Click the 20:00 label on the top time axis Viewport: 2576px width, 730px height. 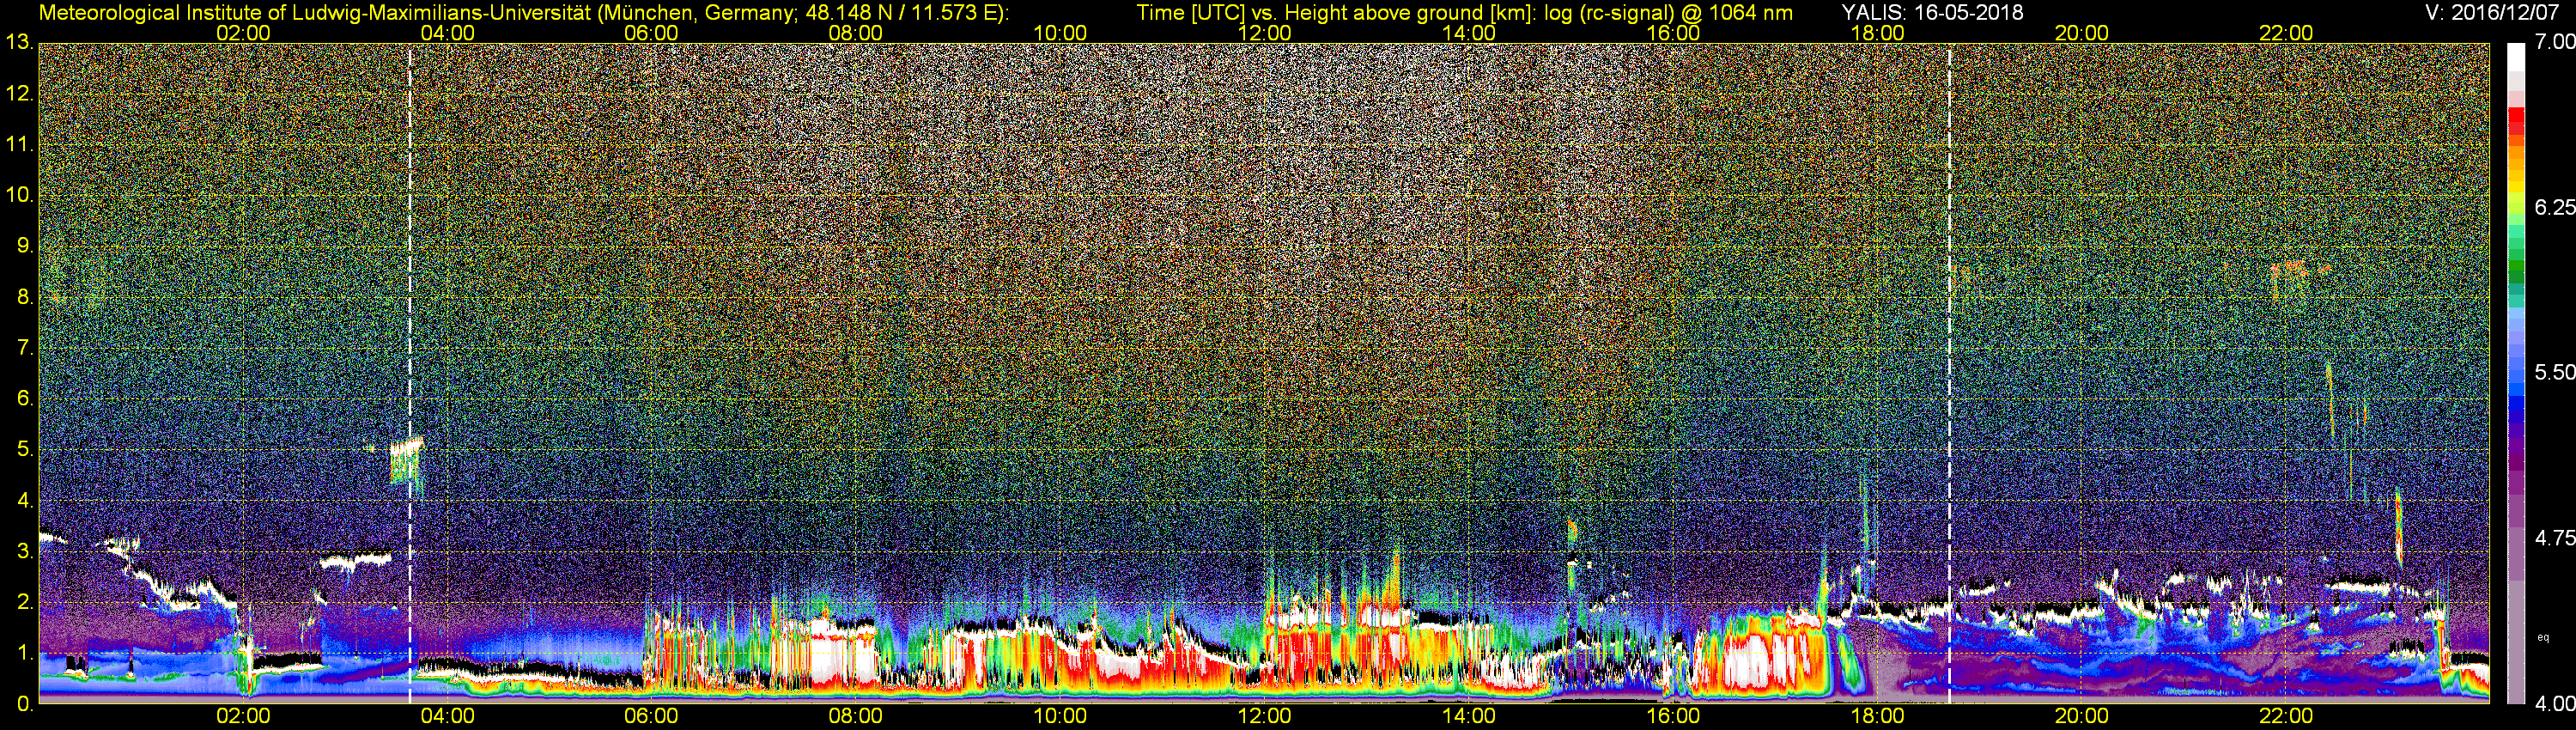(x=2082, y=33)
